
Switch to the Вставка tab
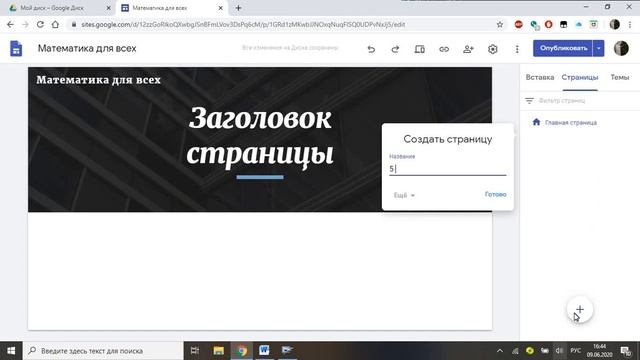point(540,77)
